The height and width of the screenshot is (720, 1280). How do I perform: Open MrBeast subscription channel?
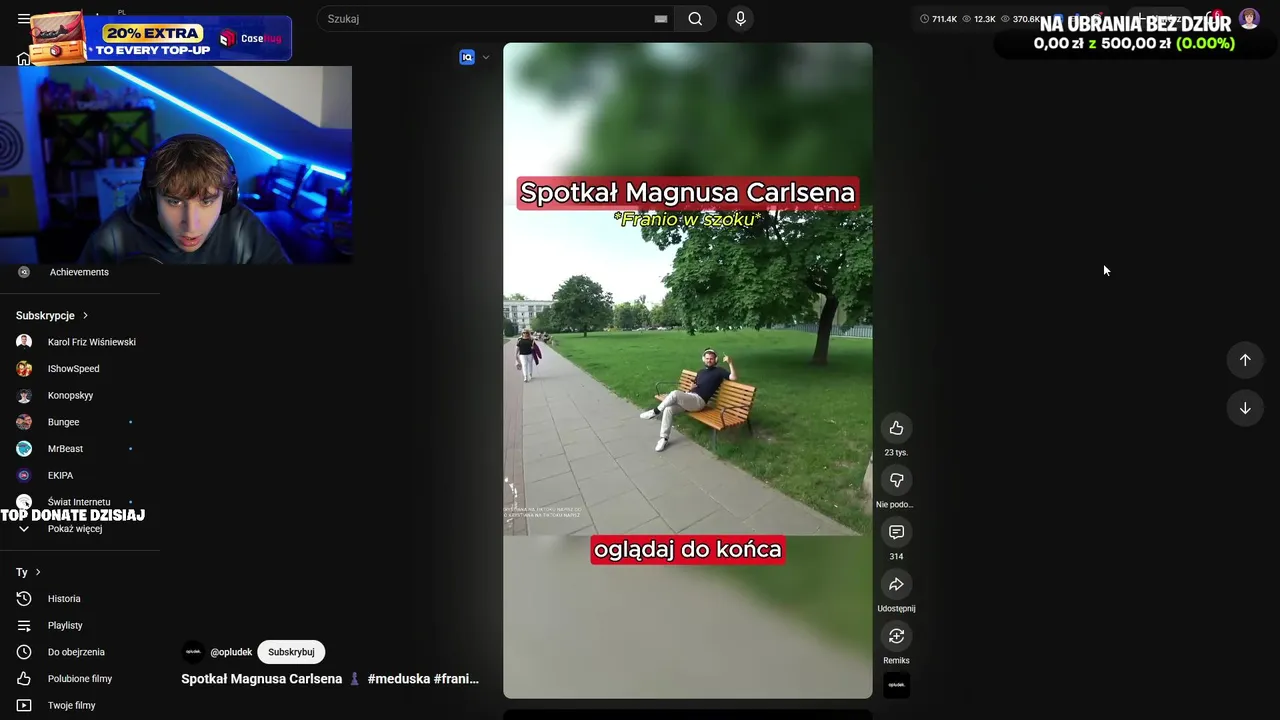[80, 449]
